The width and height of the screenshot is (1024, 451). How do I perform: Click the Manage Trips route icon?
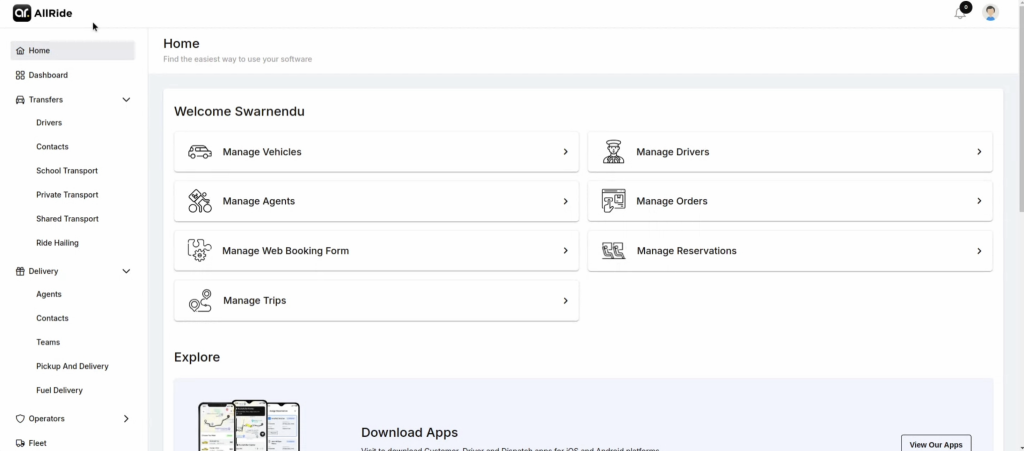pyautogui.click(x=200, y=300)
